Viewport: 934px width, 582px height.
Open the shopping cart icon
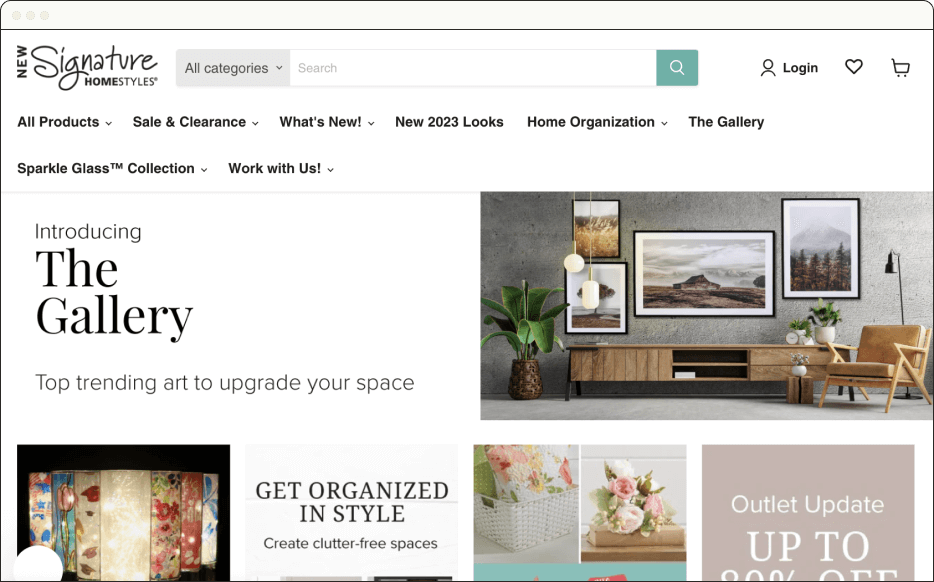pyautogui.click(x=900, y=68)
